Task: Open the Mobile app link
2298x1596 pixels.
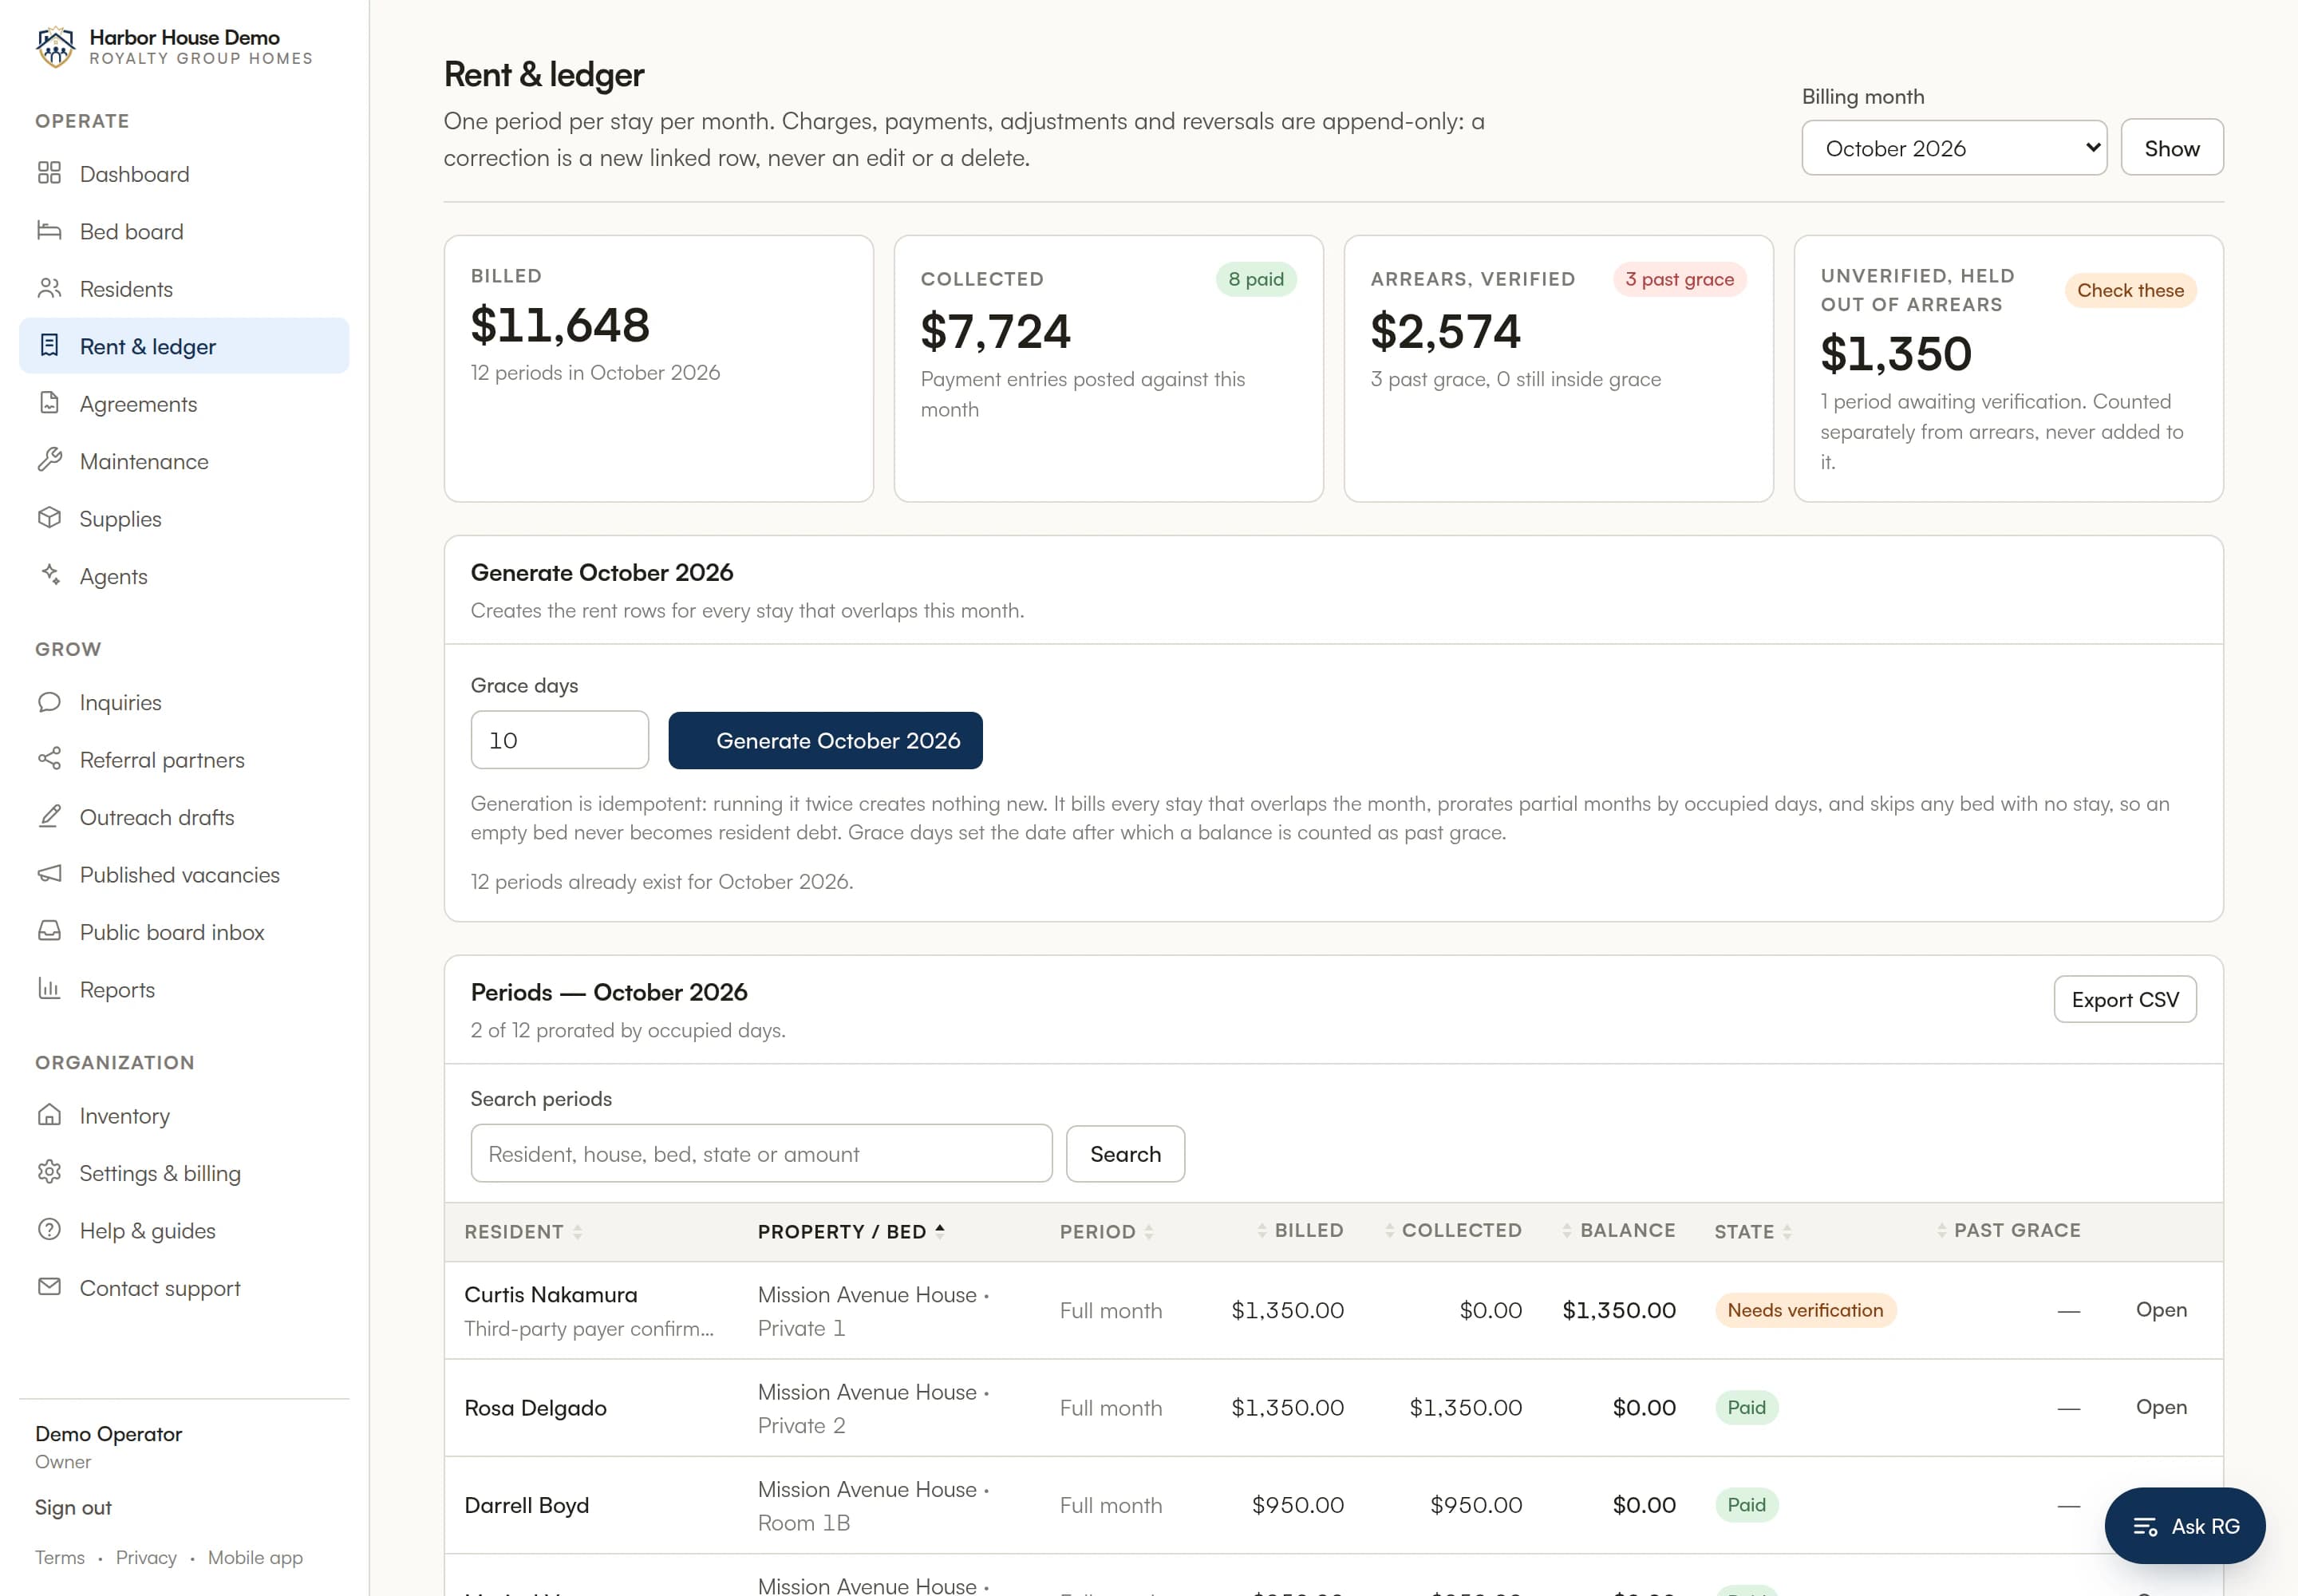Action: [x=255, y=1557]
